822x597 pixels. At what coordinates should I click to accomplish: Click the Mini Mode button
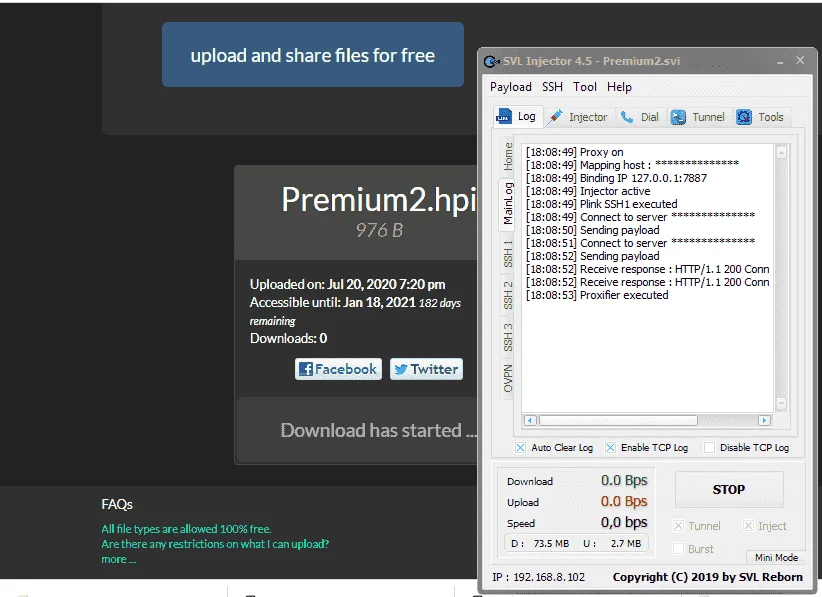coord(776,557)
